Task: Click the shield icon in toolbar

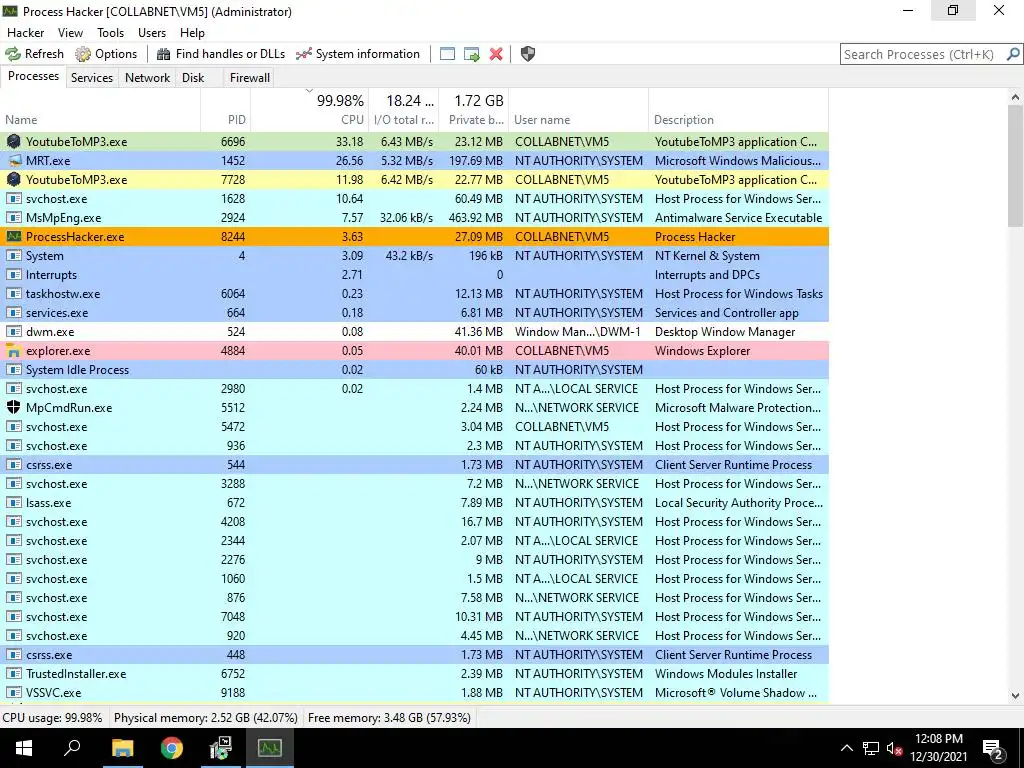Action: click(x=528, y=54)
